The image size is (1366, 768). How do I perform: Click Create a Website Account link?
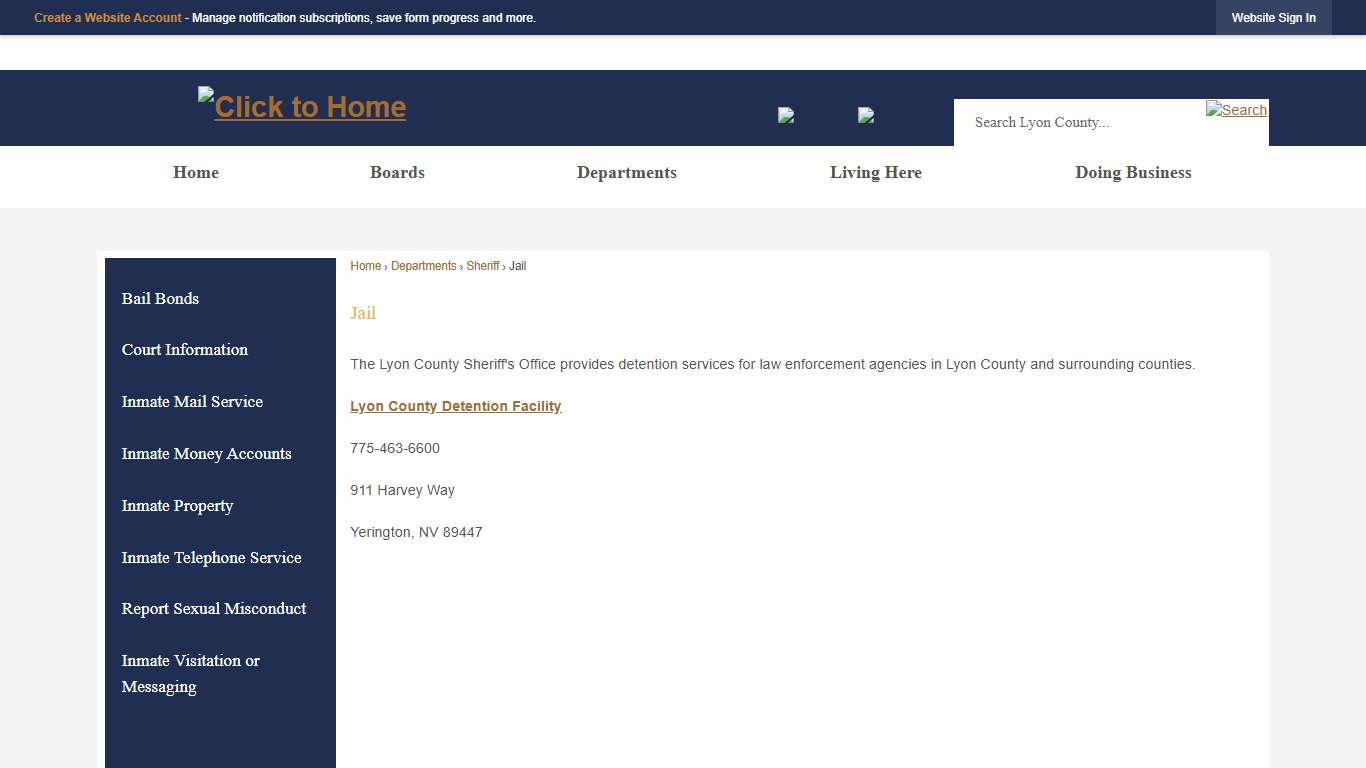(x=108, y=18)
